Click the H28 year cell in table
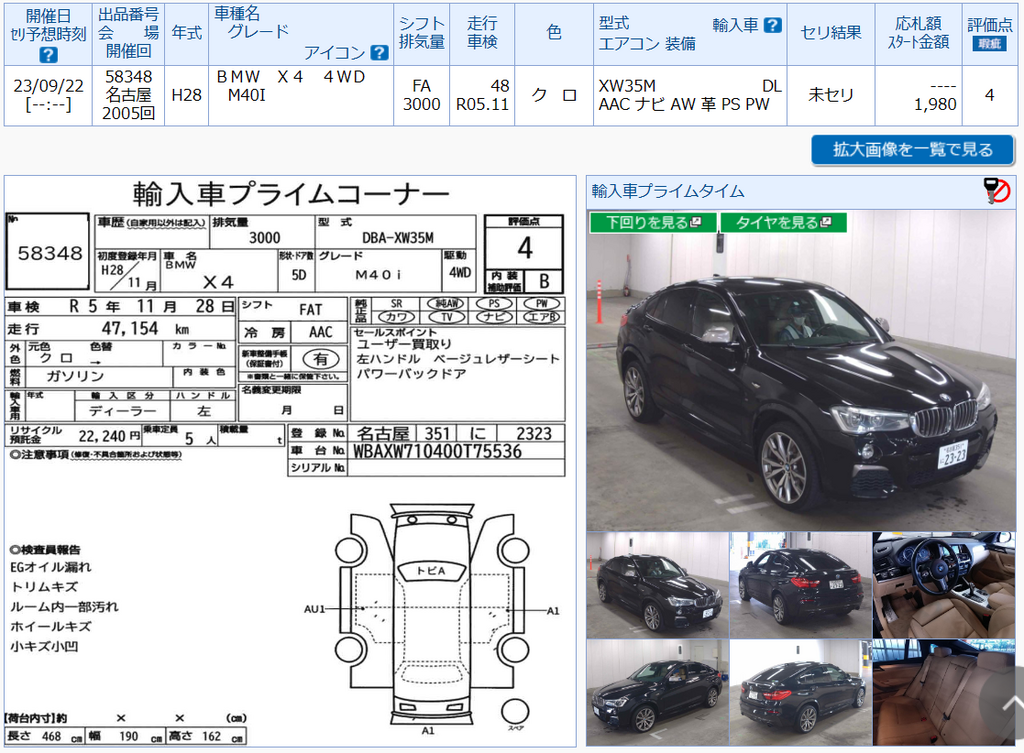This screenshot has height=753, width=1024. pyautogui.click(x=187, y=95)
